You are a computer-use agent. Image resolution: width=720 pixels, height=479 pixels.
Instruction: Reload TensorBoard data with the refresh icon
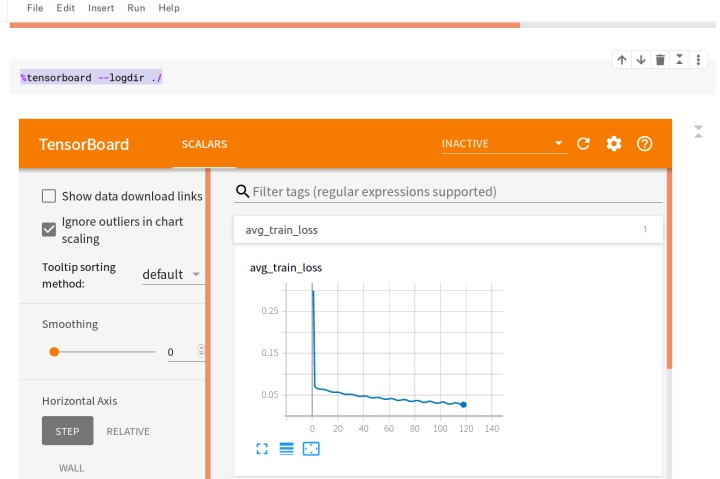point(583,144)
